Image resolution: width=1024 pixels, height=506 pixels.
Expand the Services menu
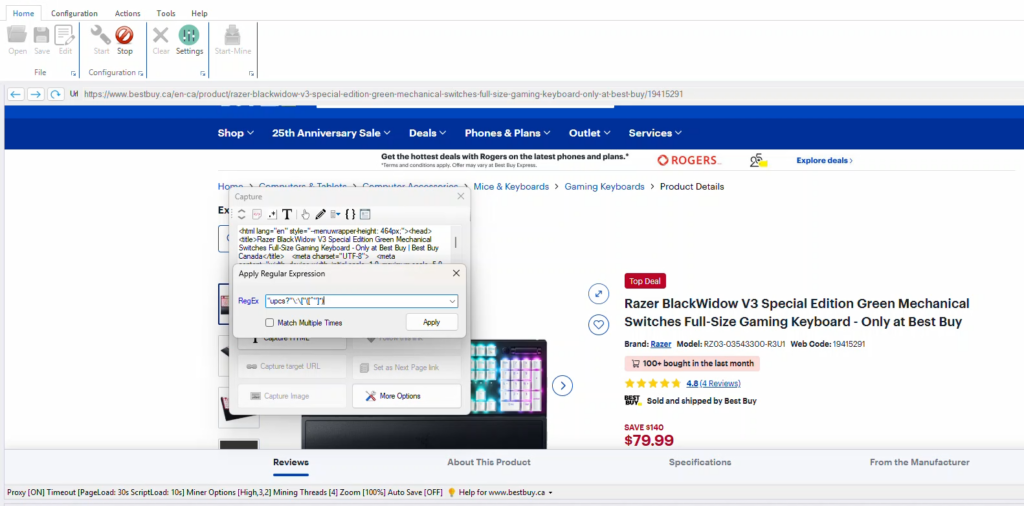pos(655,133)
